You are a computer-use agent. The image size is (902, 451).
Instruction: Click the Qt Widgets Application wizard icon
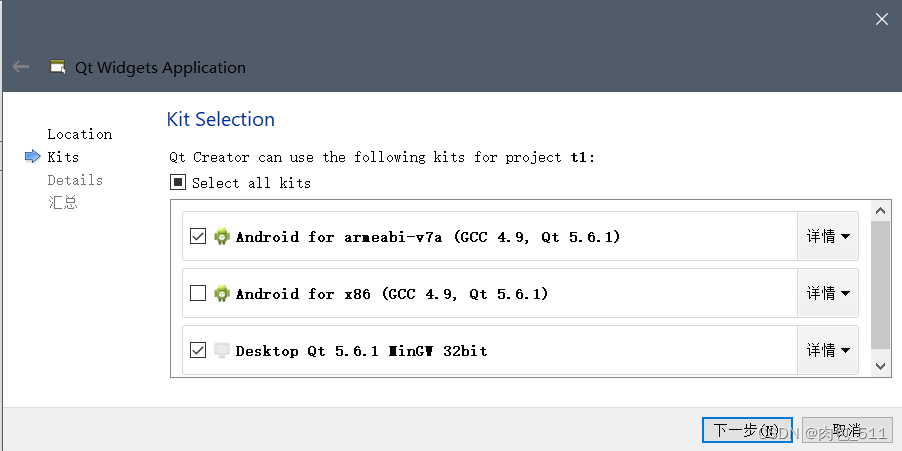click(58, 67)
